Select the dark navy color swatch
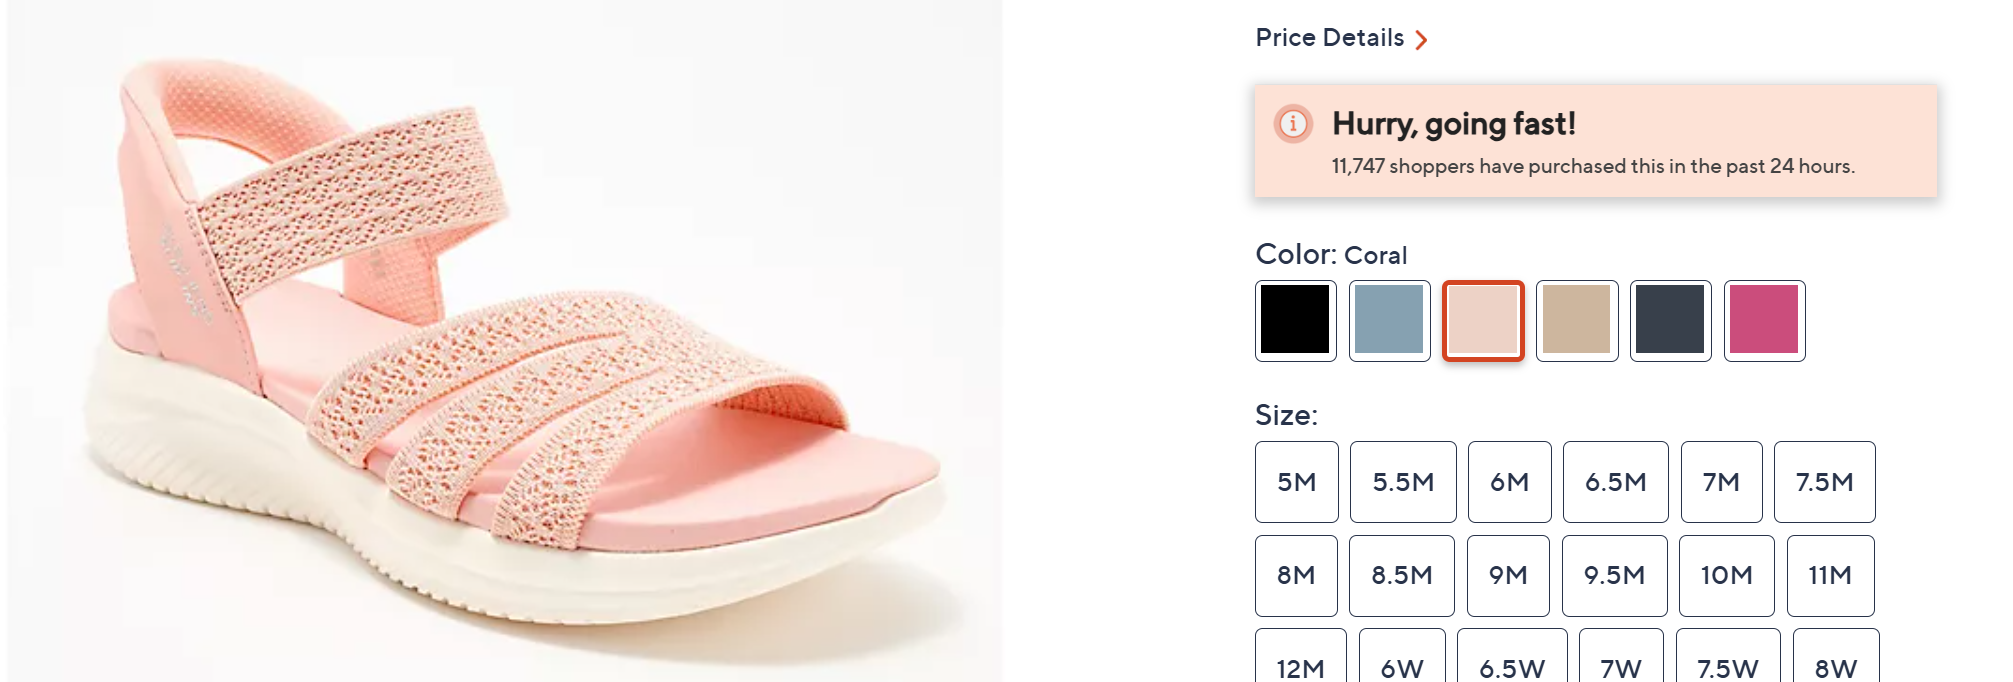2013x682 pixels. (x=1670, y=320)
